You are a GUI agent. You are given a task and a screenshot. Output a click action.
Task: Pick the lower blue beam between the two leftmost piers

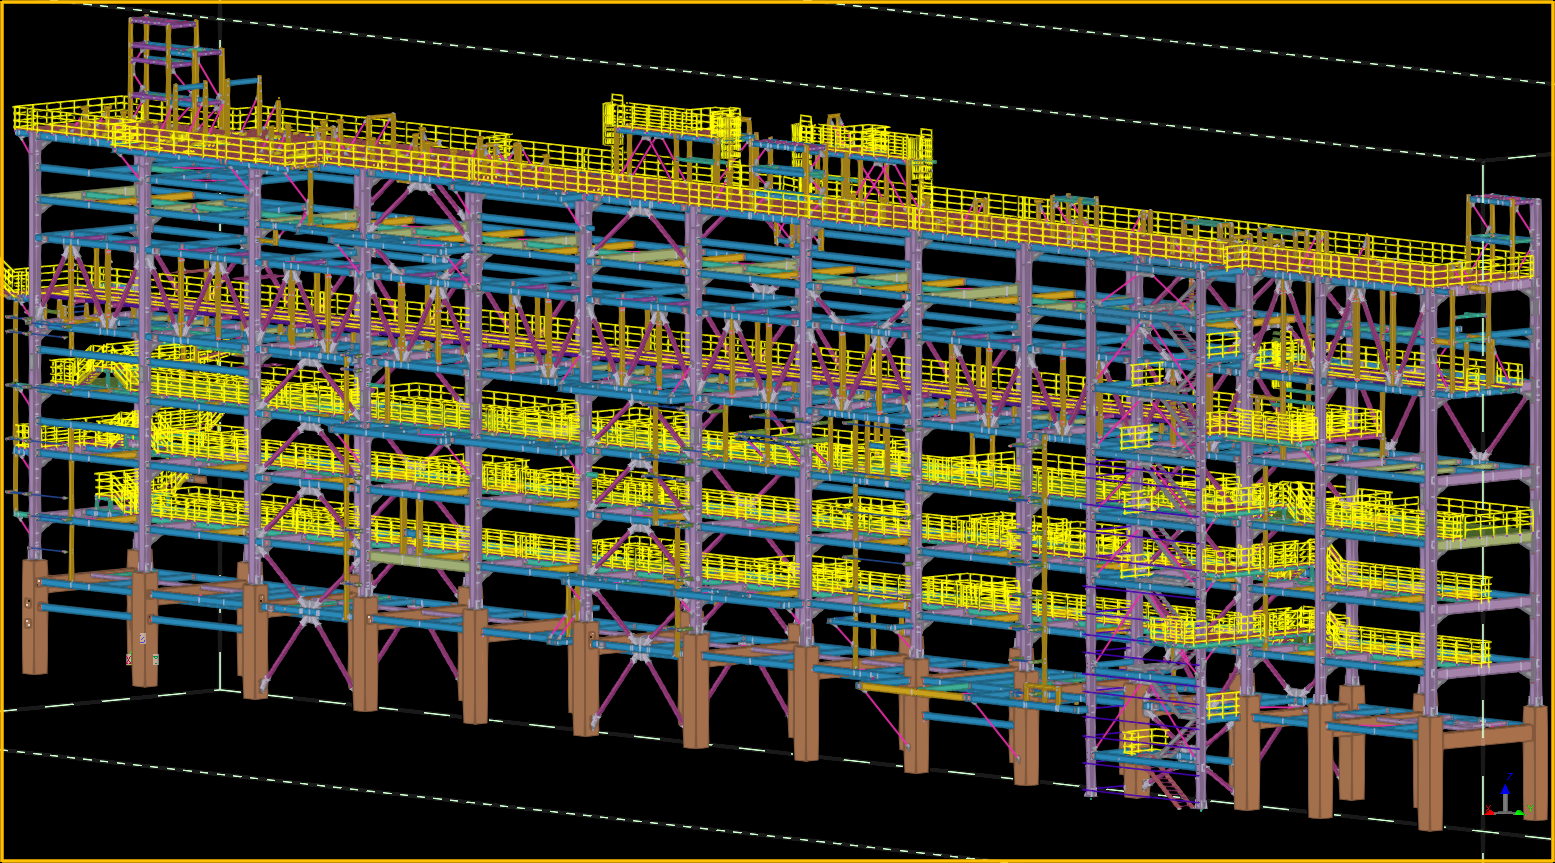click(x=86, y=611)
